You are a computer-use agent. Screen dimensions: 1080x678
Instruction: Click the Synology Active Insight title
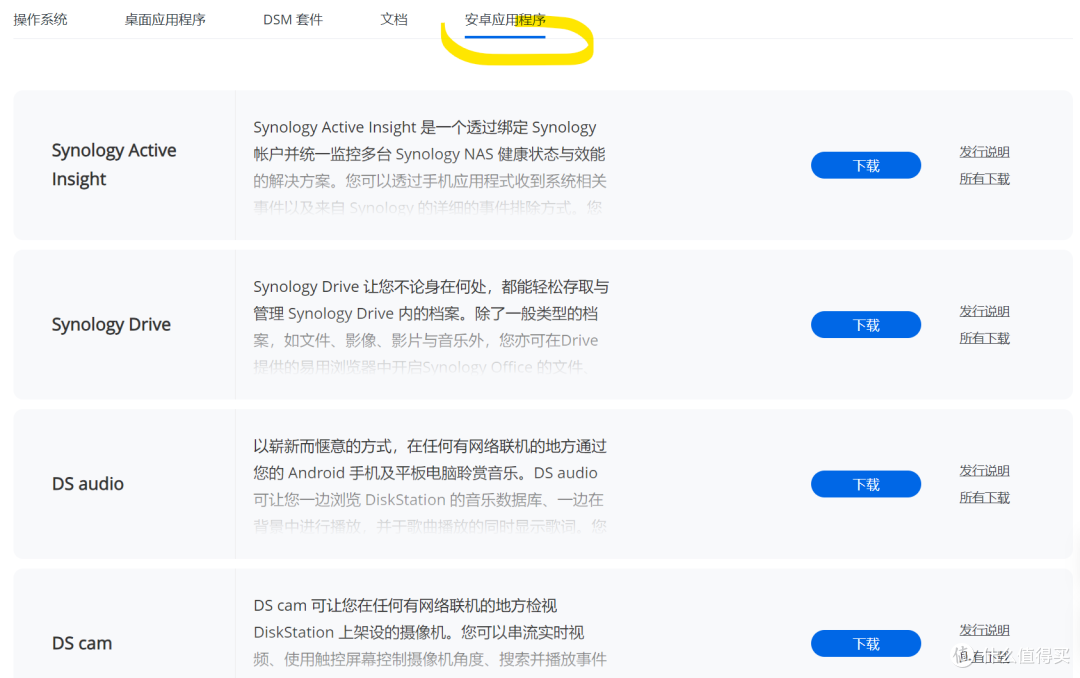point(114,165)
